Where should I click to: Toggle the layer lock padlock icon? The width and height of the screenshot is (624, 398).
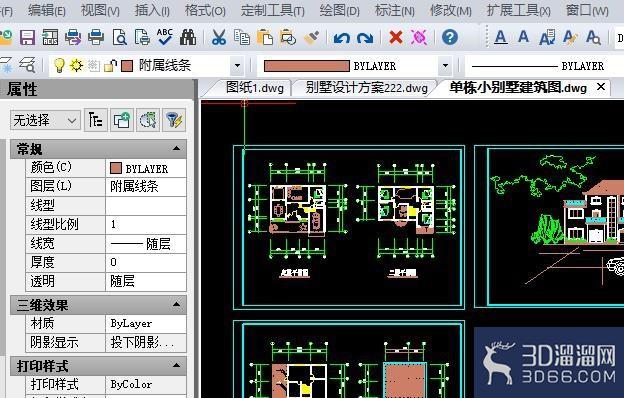coord(110,65)
